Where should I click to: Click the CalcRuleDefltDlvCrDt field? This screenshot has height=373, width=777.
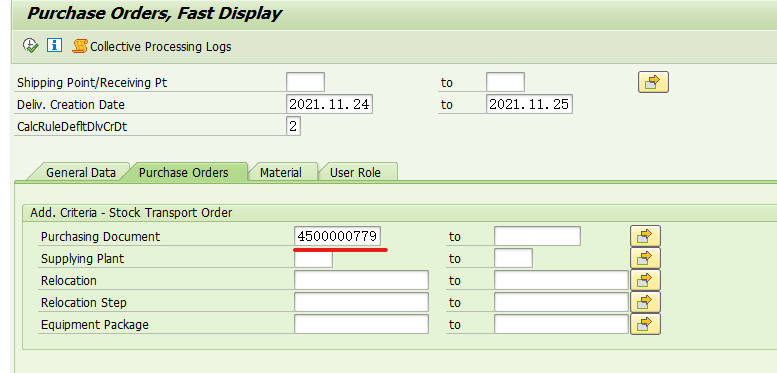(x=293, y=126)
